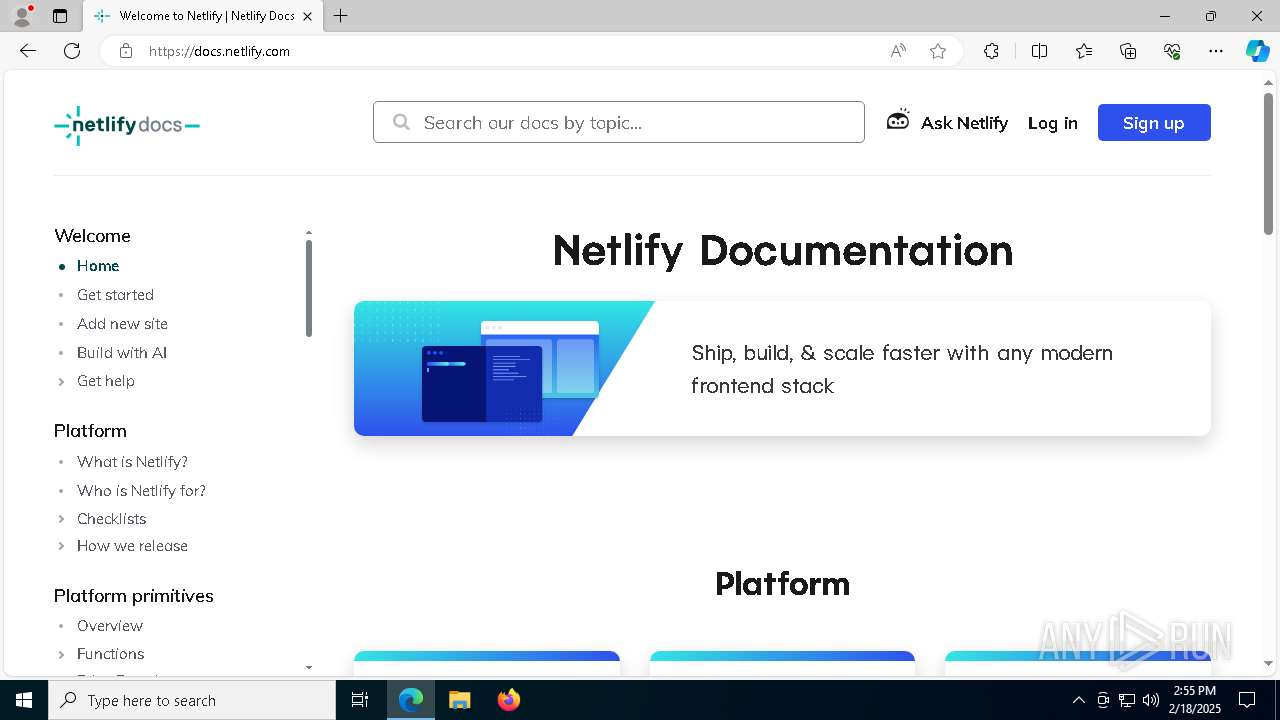Viewport: 1280px width, 720px height.
Task: Focus the Search our docs input
Action: coord(619,122)
